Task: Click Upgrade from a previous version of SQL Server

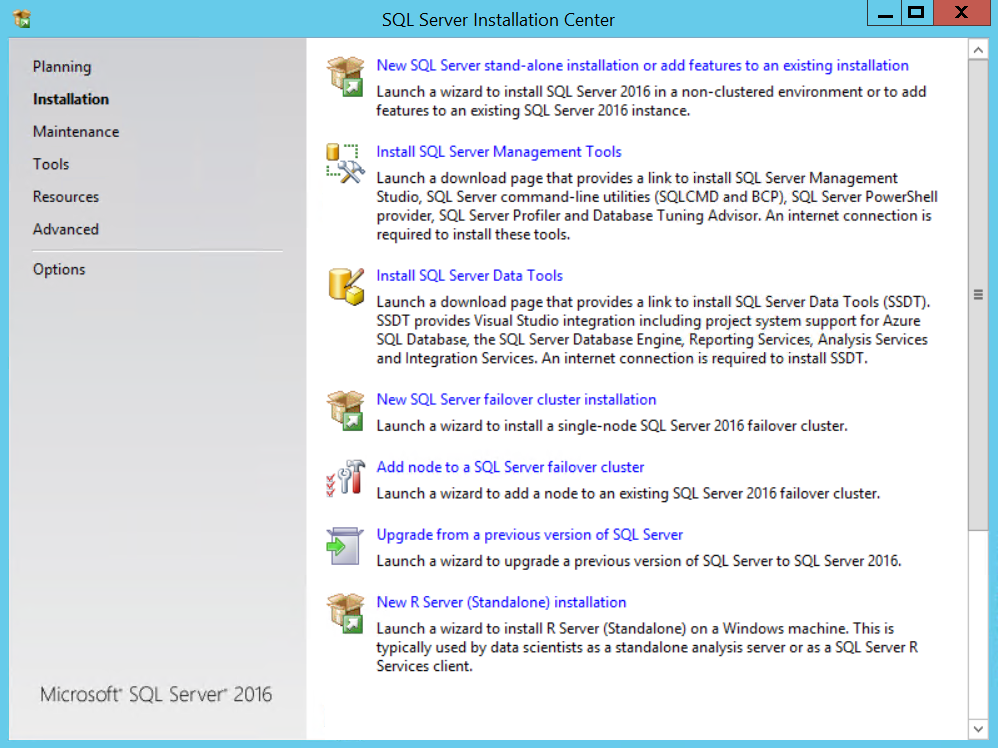Action: pyautogui.click(x=529, y=534)
